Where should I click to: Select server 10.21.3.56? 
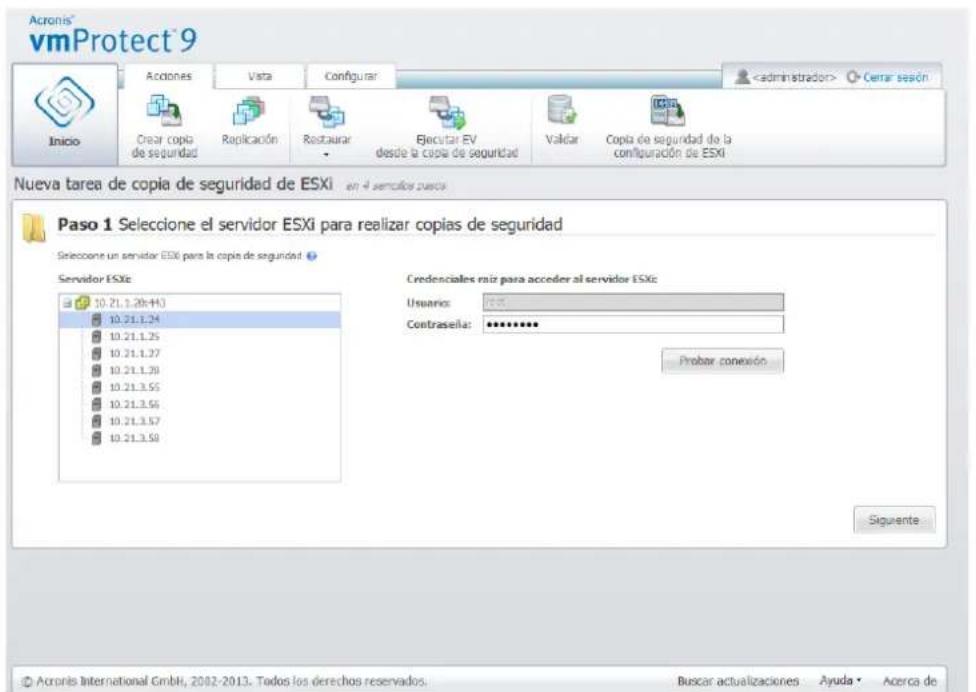[x=134, y=404]
